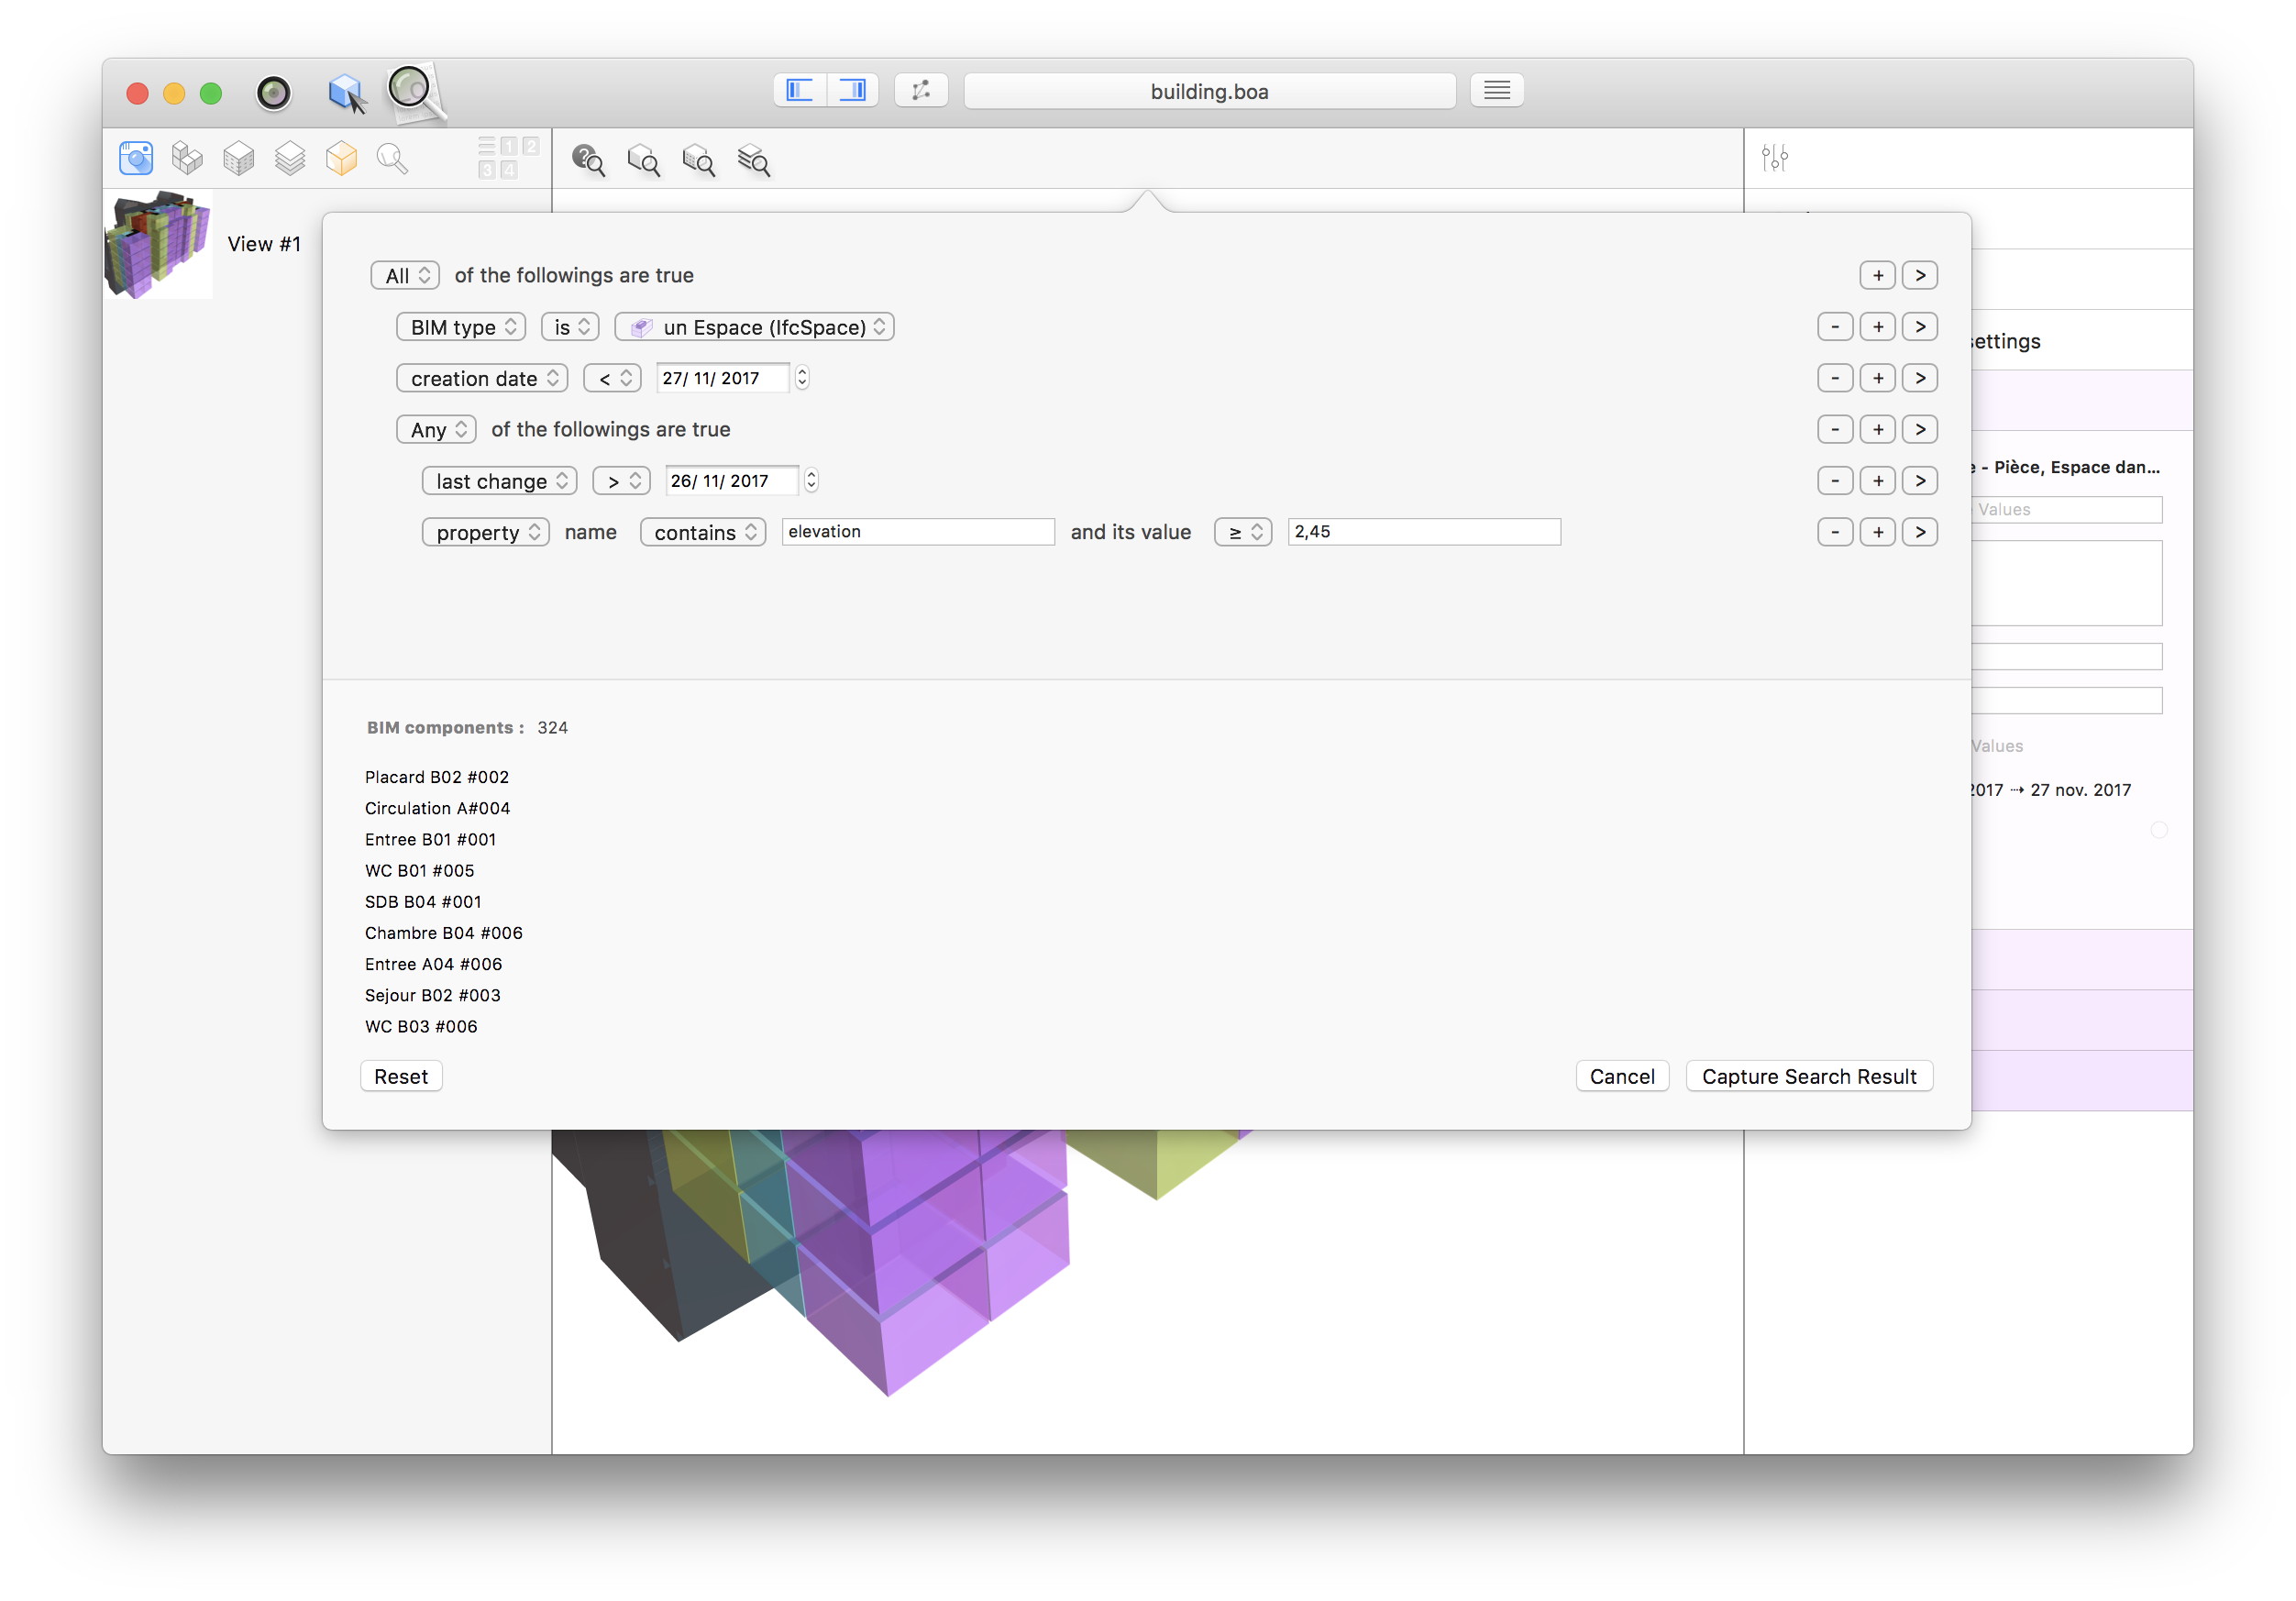Click > button on last change row
2296x1601 pixels.
(1920, 481)
